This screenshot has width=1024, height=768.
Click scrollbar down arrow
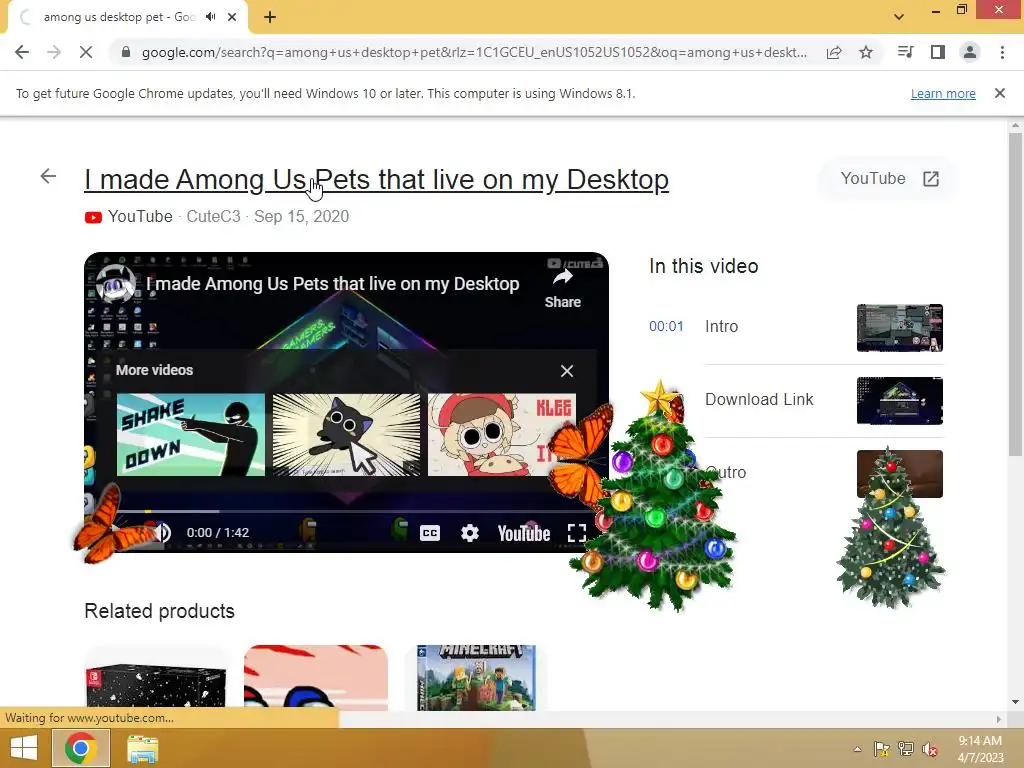[x=1015, y=702]
